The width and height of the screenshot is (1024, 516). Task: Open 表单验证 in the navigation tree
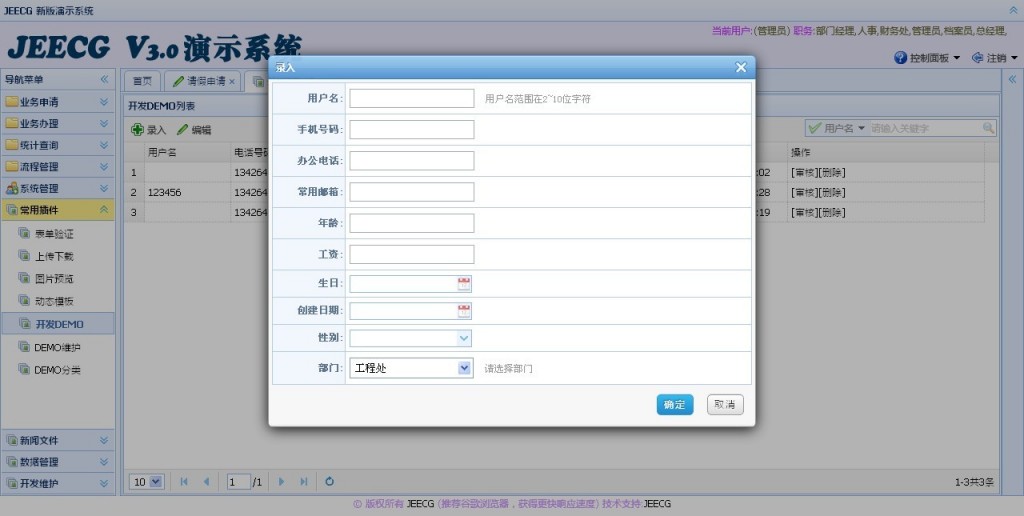click(54, 234)
